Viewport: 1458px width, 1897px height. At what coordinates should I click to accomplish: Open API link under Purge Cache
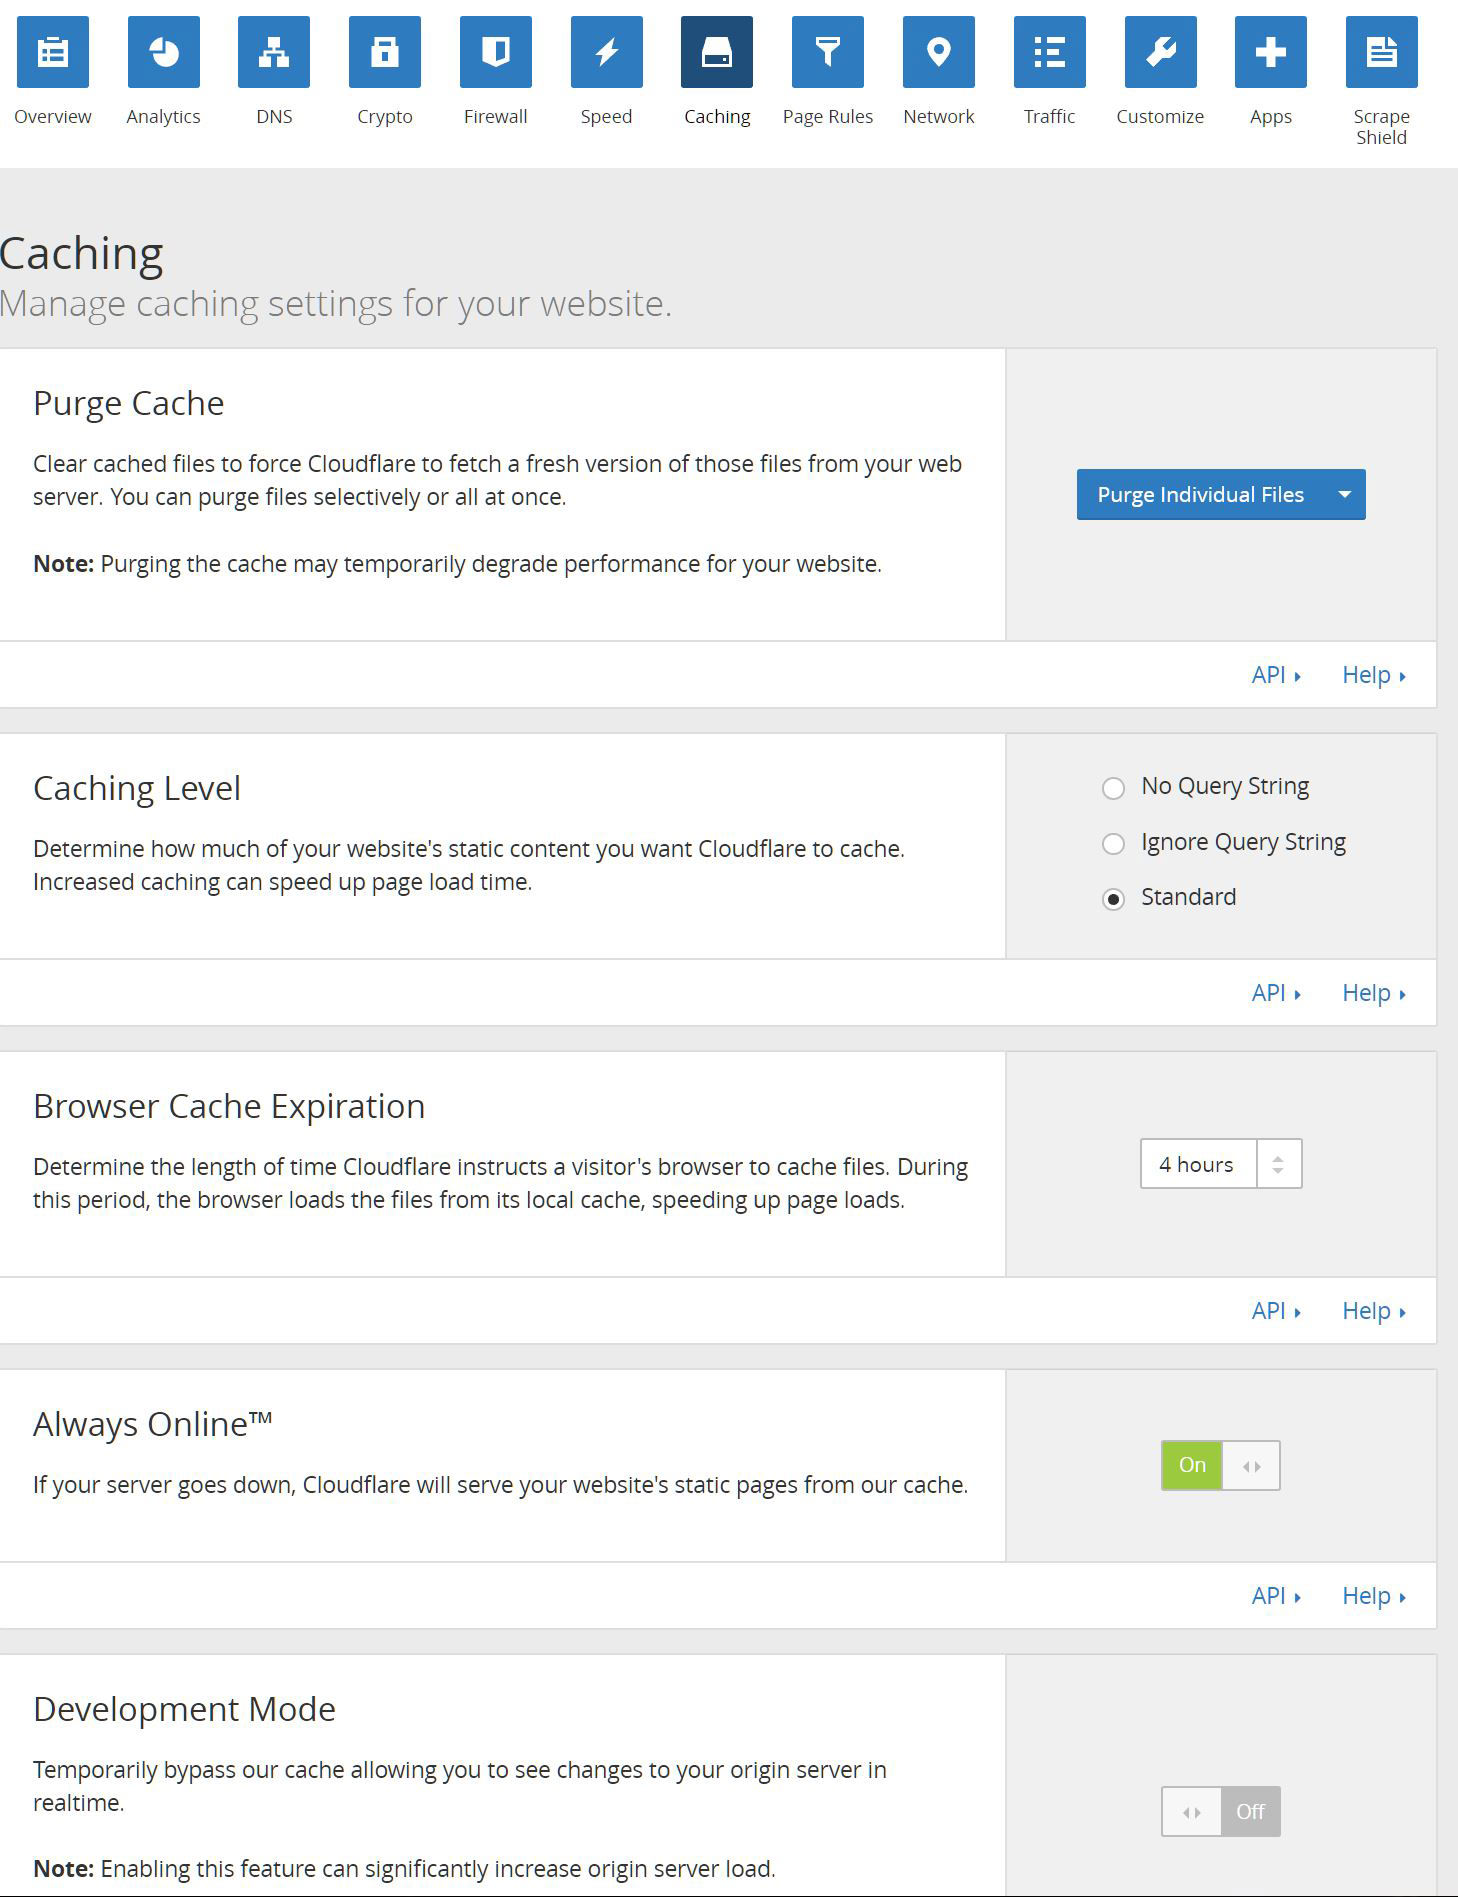click(1276, 675)
